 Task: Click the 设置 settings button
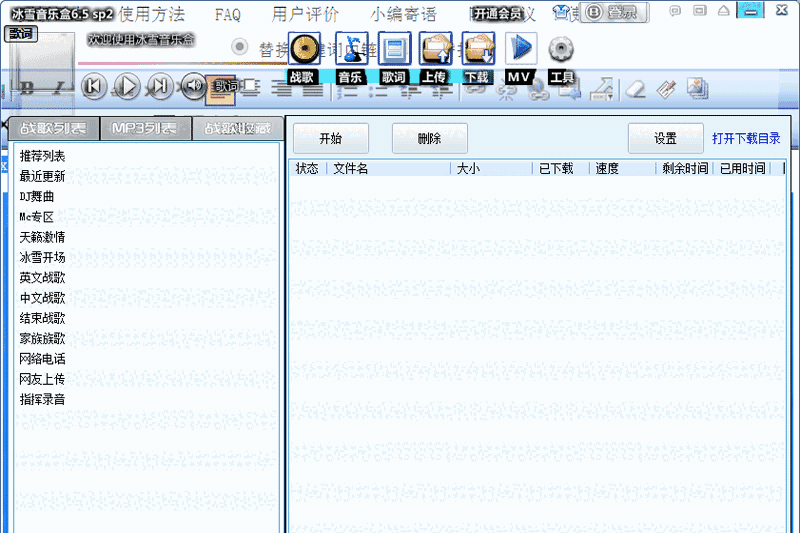tap(666, 138)
